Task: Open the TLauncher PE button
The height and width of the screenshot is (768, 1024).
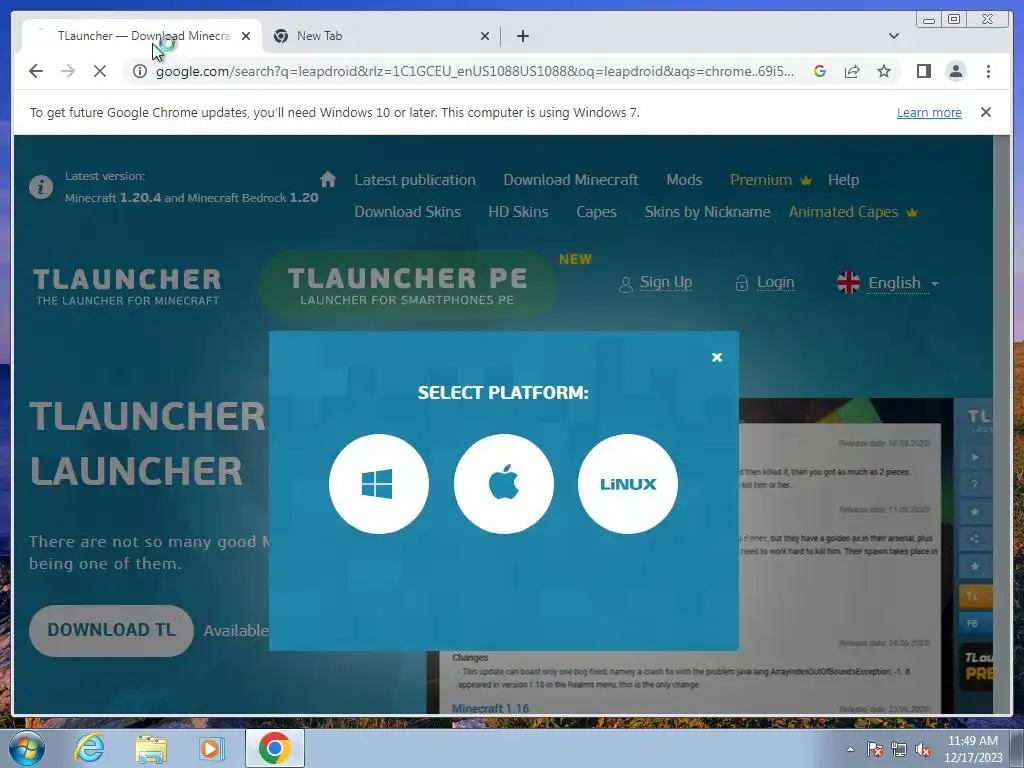Action: (407, 285)
